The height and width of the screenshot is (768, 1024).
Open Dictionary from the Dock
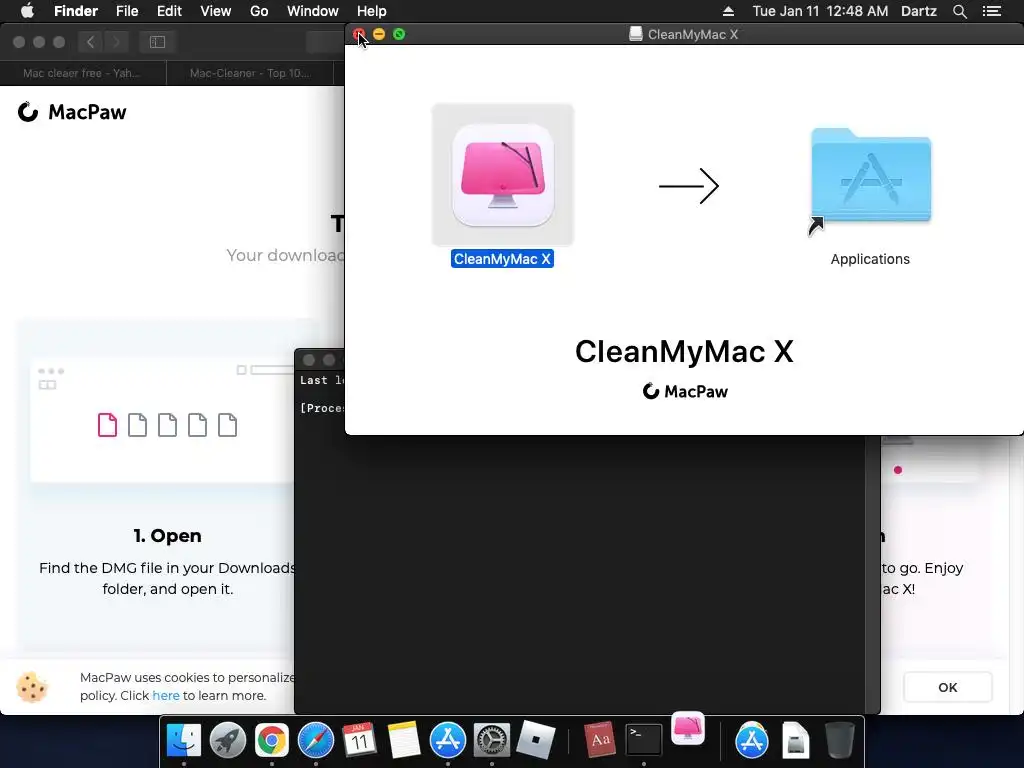tap(600, 741)
